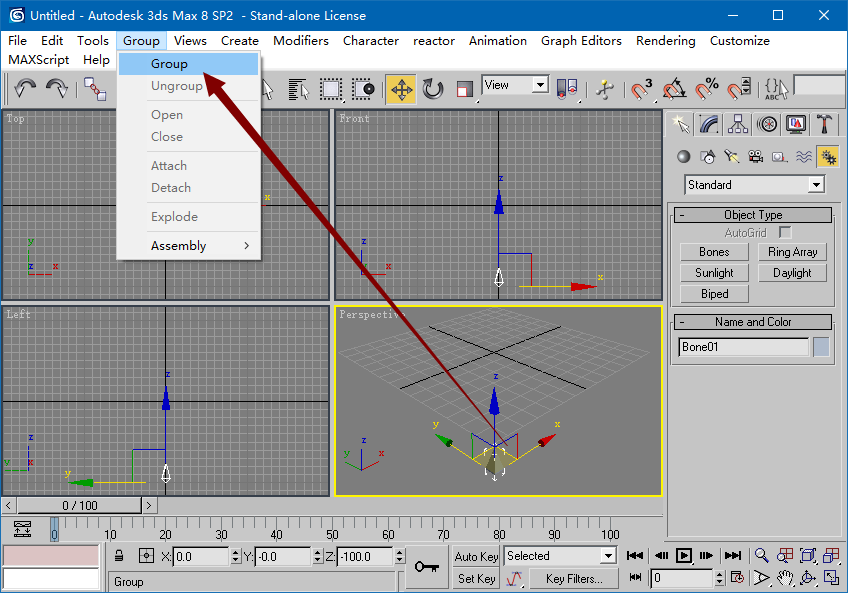Screen dimensions: 848x593
Task: Enable the AutoGrid checkbox
Action: click(785, 233)
